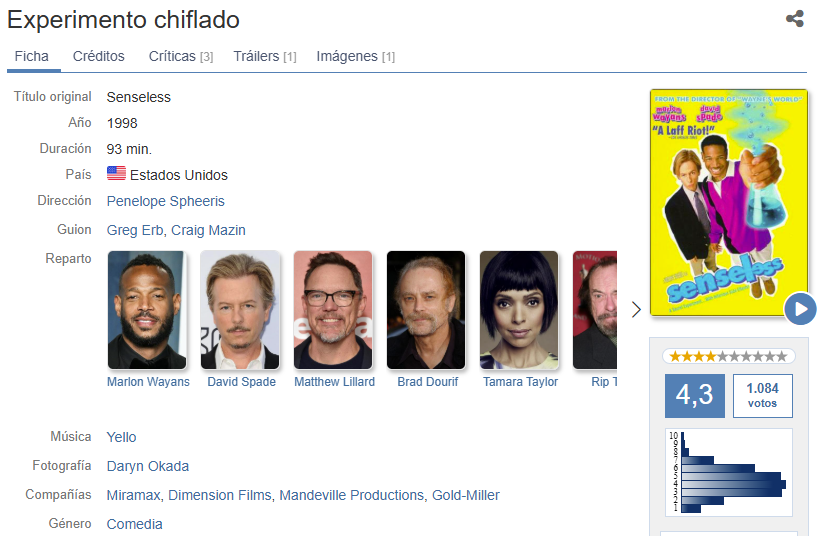Open the Yello music link
The image size is (821, 536).
pos(121,437)
